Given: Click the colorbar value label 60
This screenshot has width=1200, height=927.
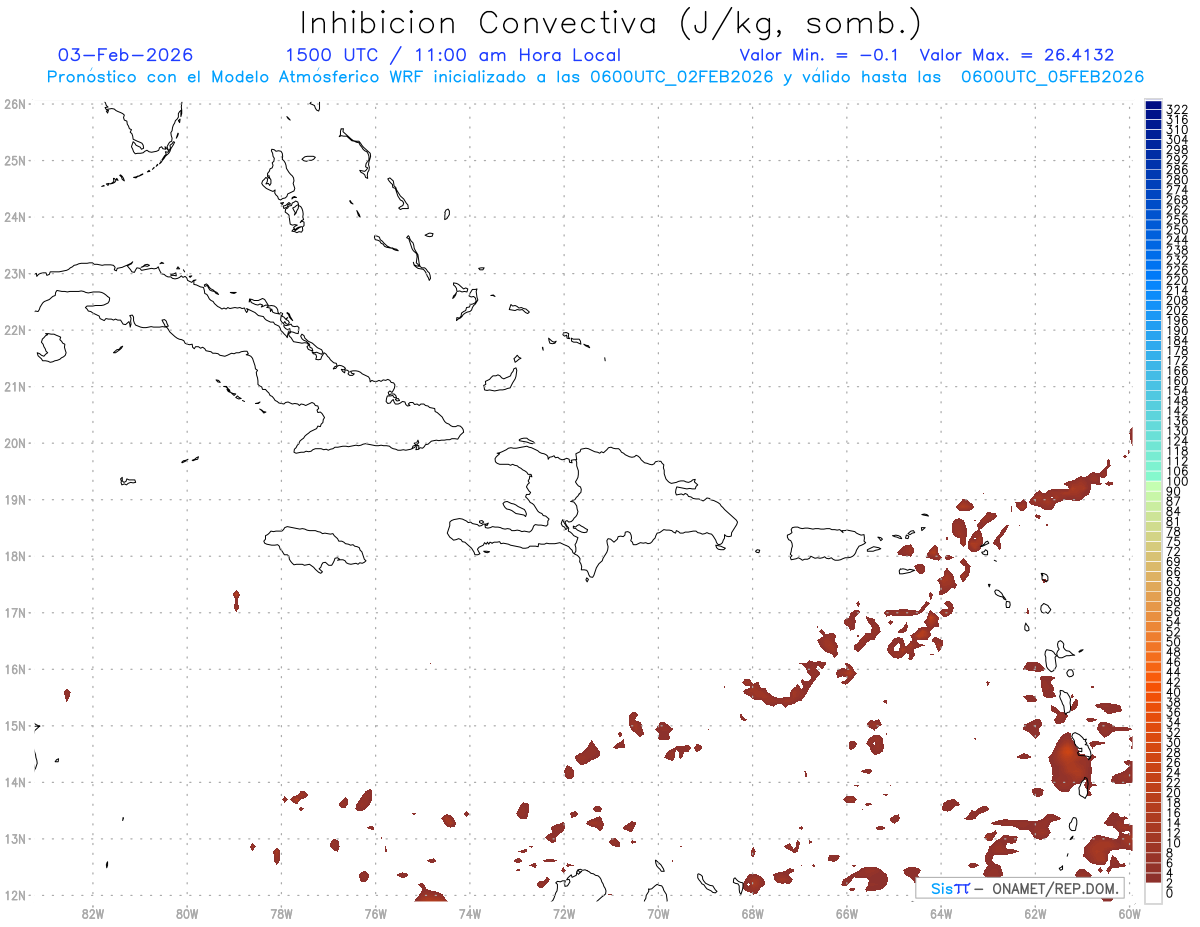Looking at the screenshot, I should (x=1173, y=591).
